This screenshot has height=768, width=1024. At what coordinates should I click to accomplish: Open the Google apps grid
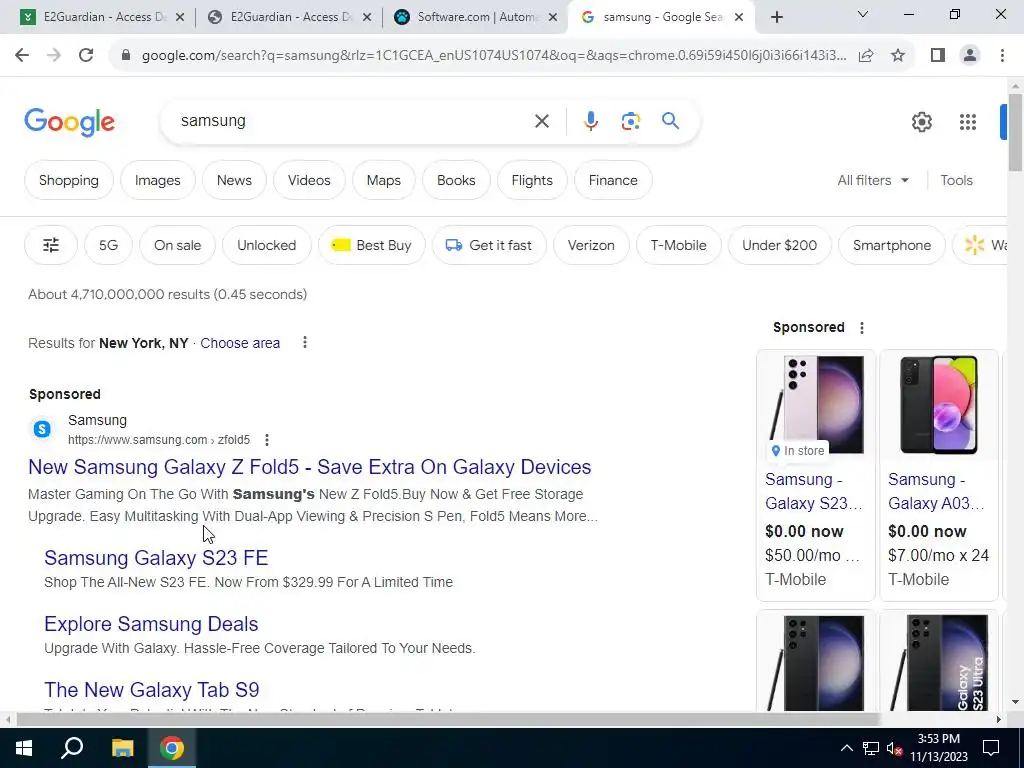967,121
